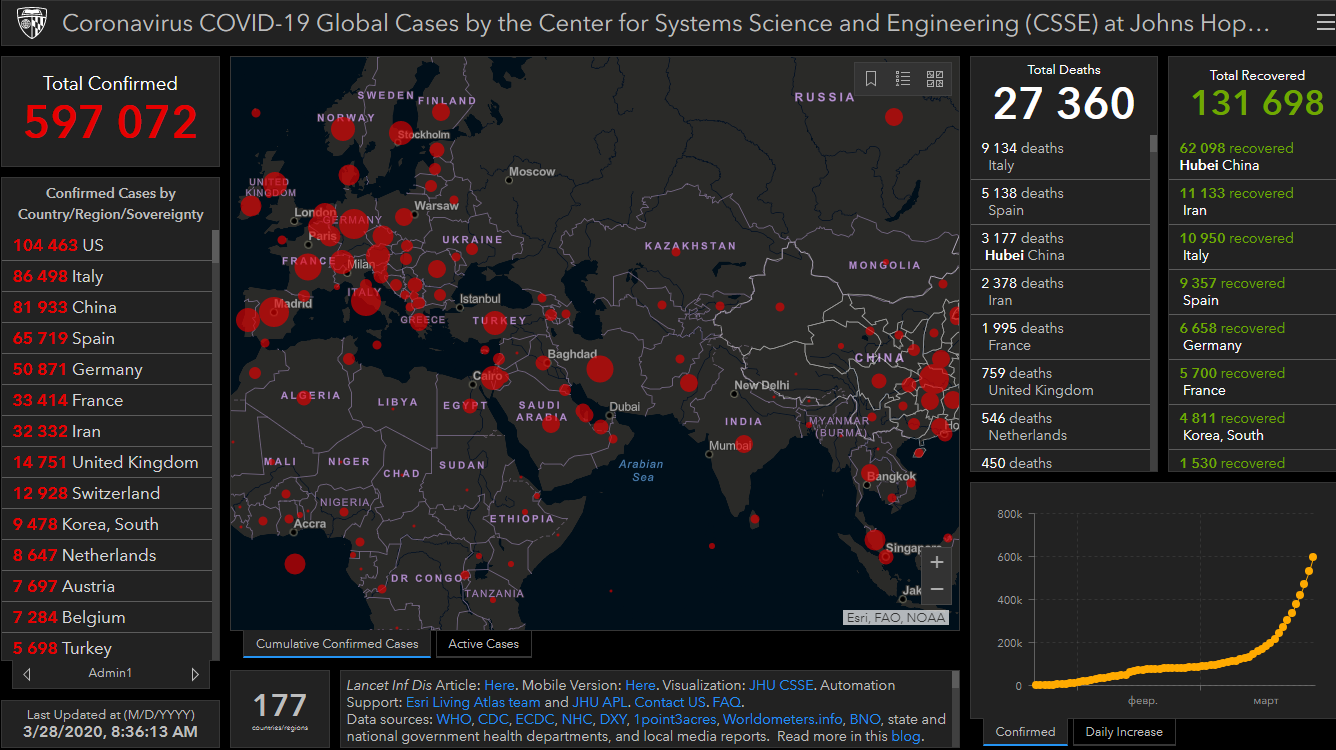The image size is (1336, 750).
Task: Open the Worldometers.info data source link
Action: click(x=783, y=719)
